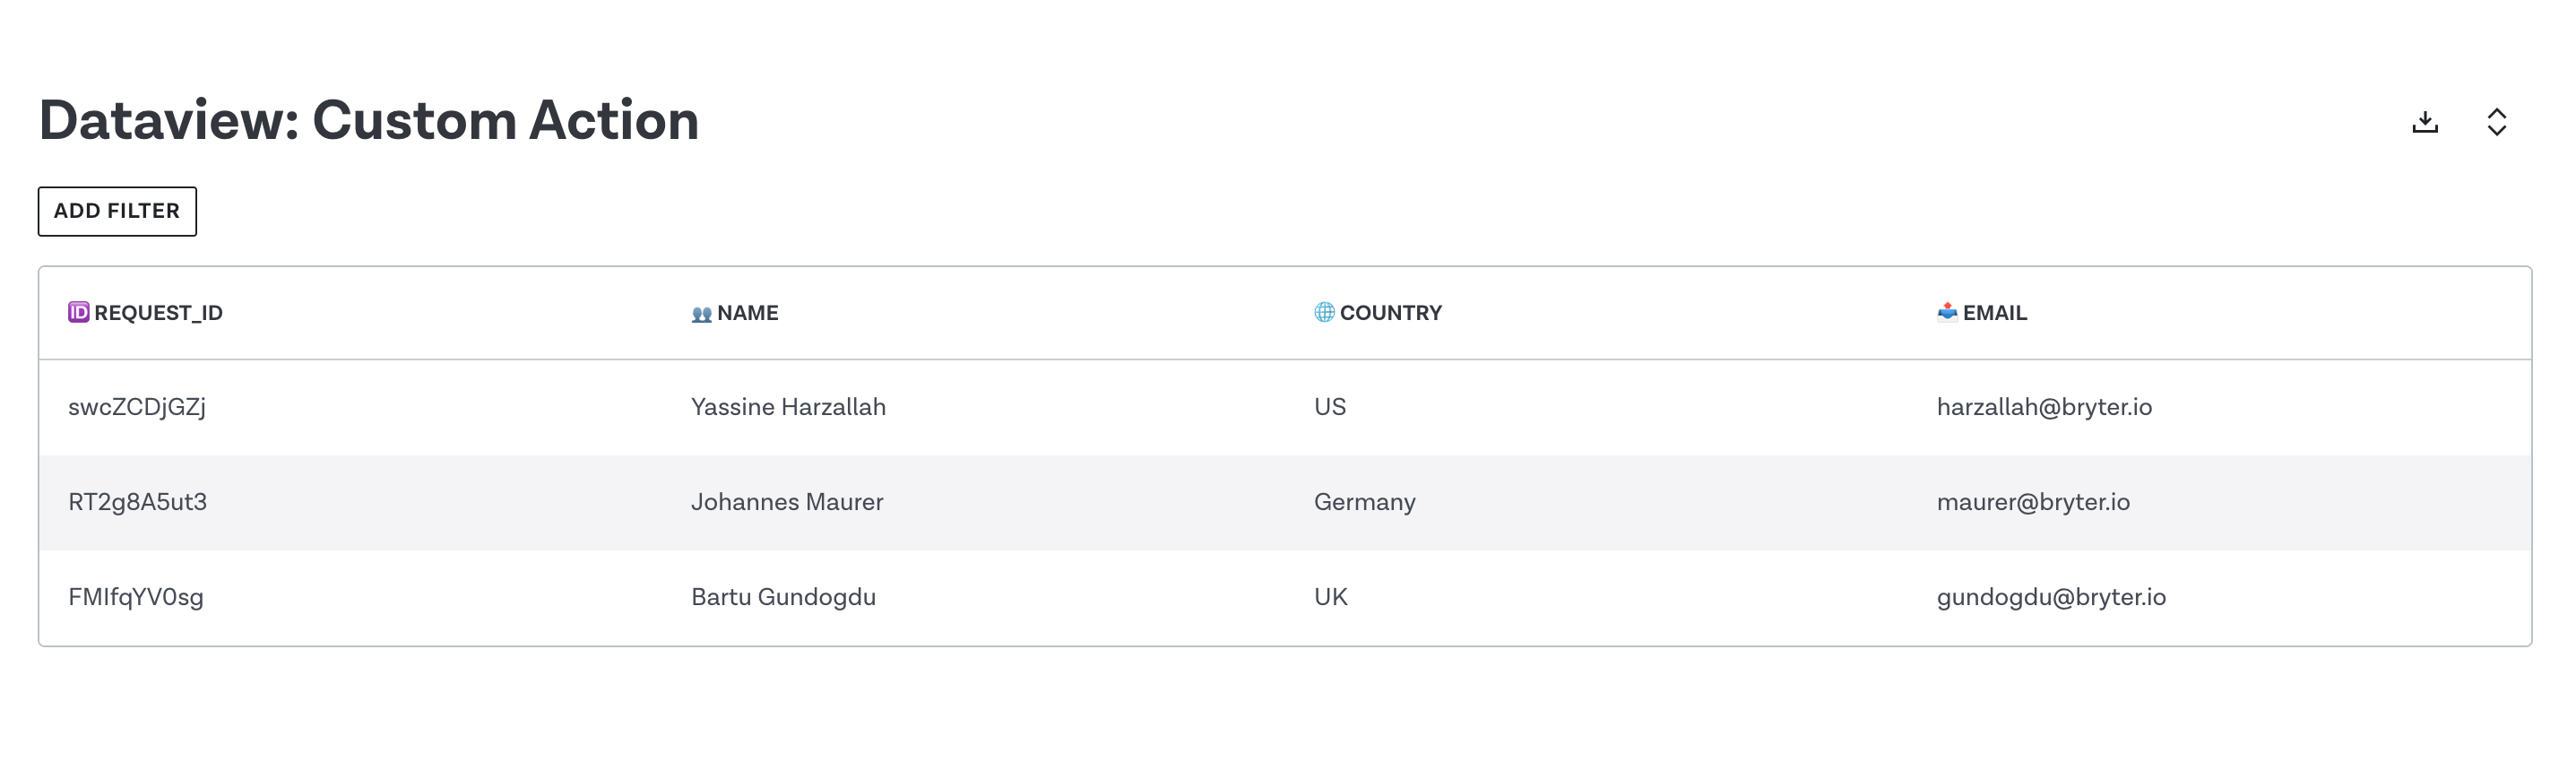Click the maurer@bryter.io email

coord(2033,502)
